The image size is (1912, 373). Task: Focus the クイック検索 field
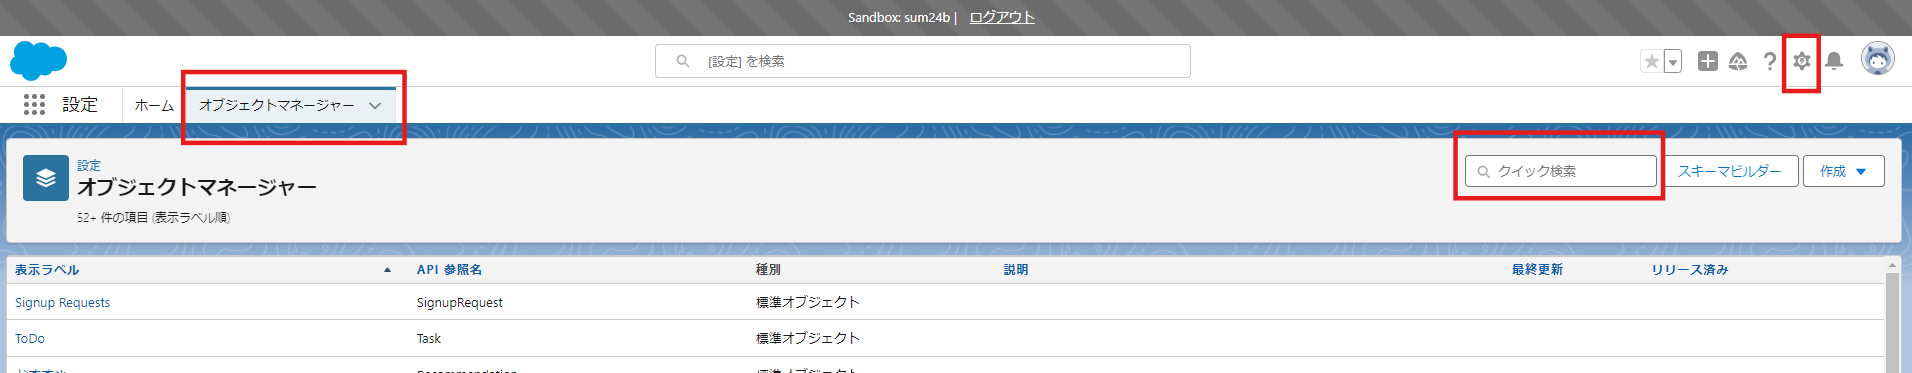[x=1561, y=171]
